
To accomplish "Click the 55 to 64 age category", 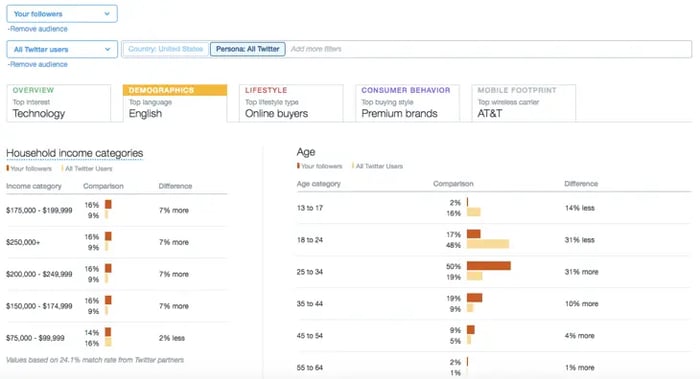I will (x=310, y=368).
